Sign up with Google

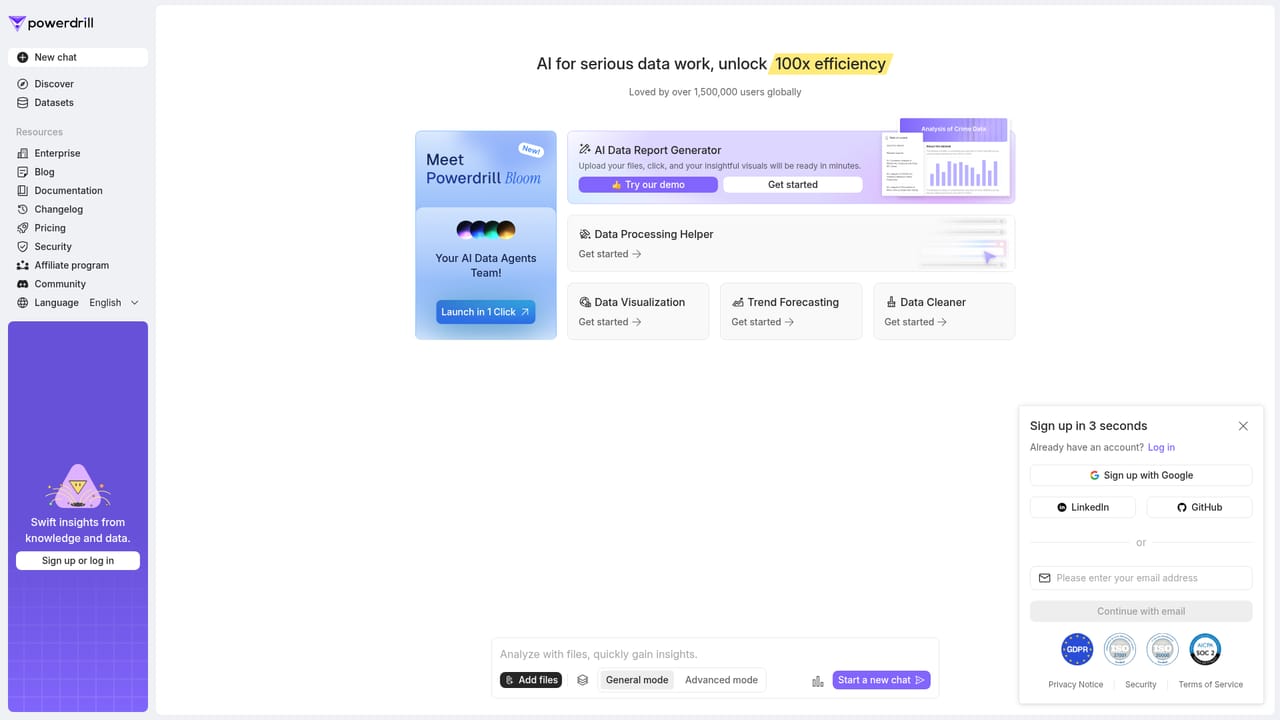(x=1141, y=476)
